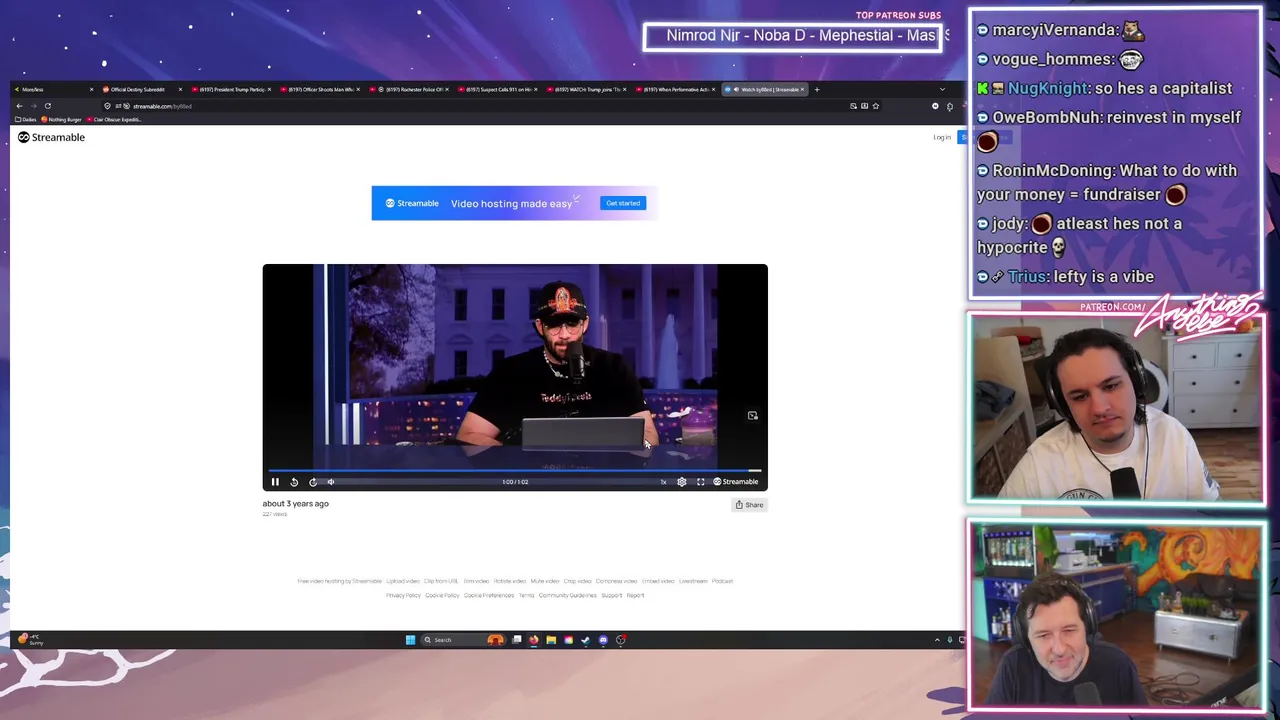
Task: Click the Crop video footer link
Action: coord(578,581)
